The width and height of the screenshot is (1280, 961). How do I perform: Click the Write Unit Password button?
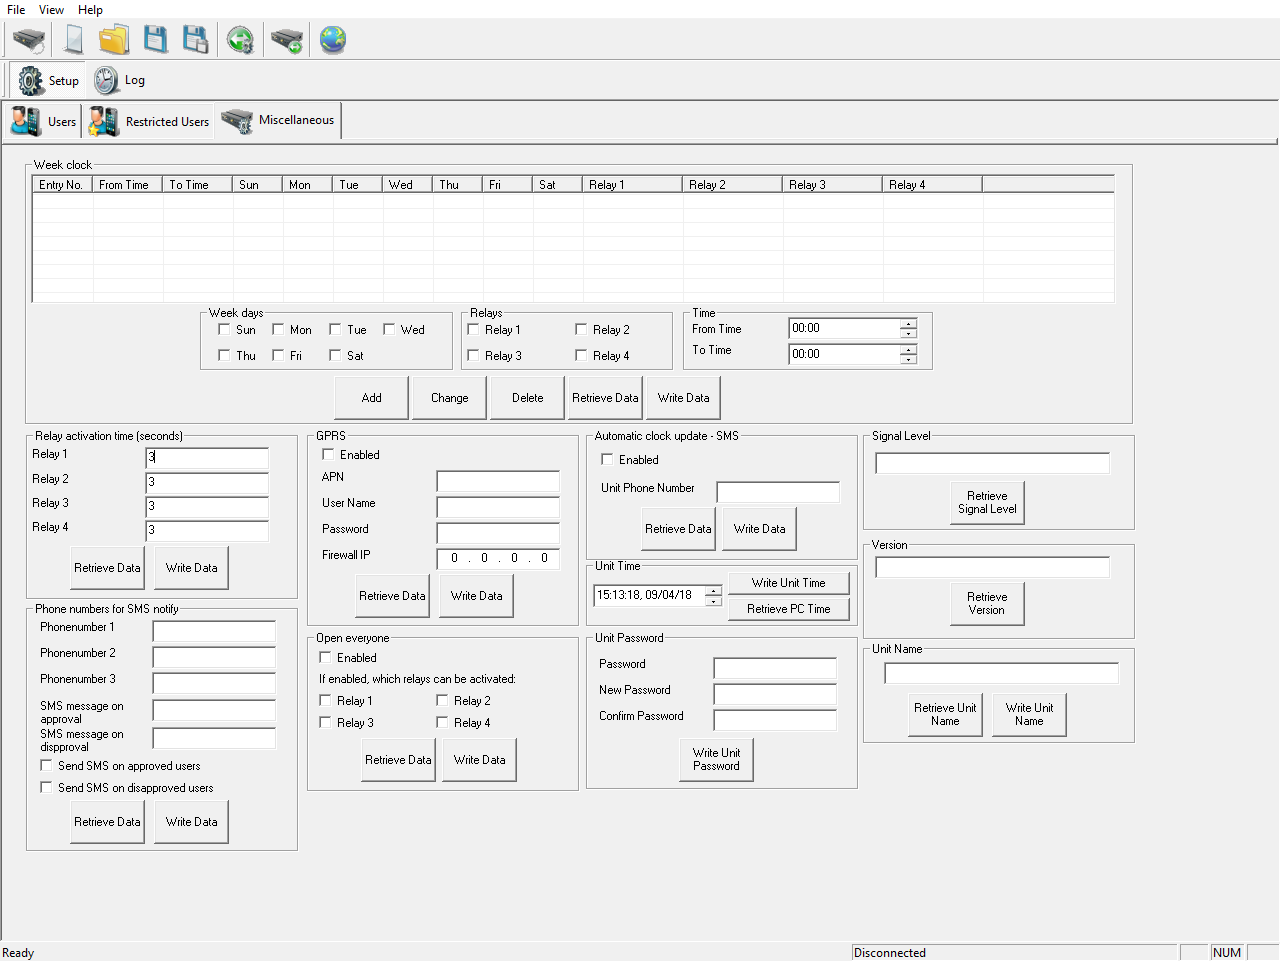pyautogui.click(x=716, y=760)
